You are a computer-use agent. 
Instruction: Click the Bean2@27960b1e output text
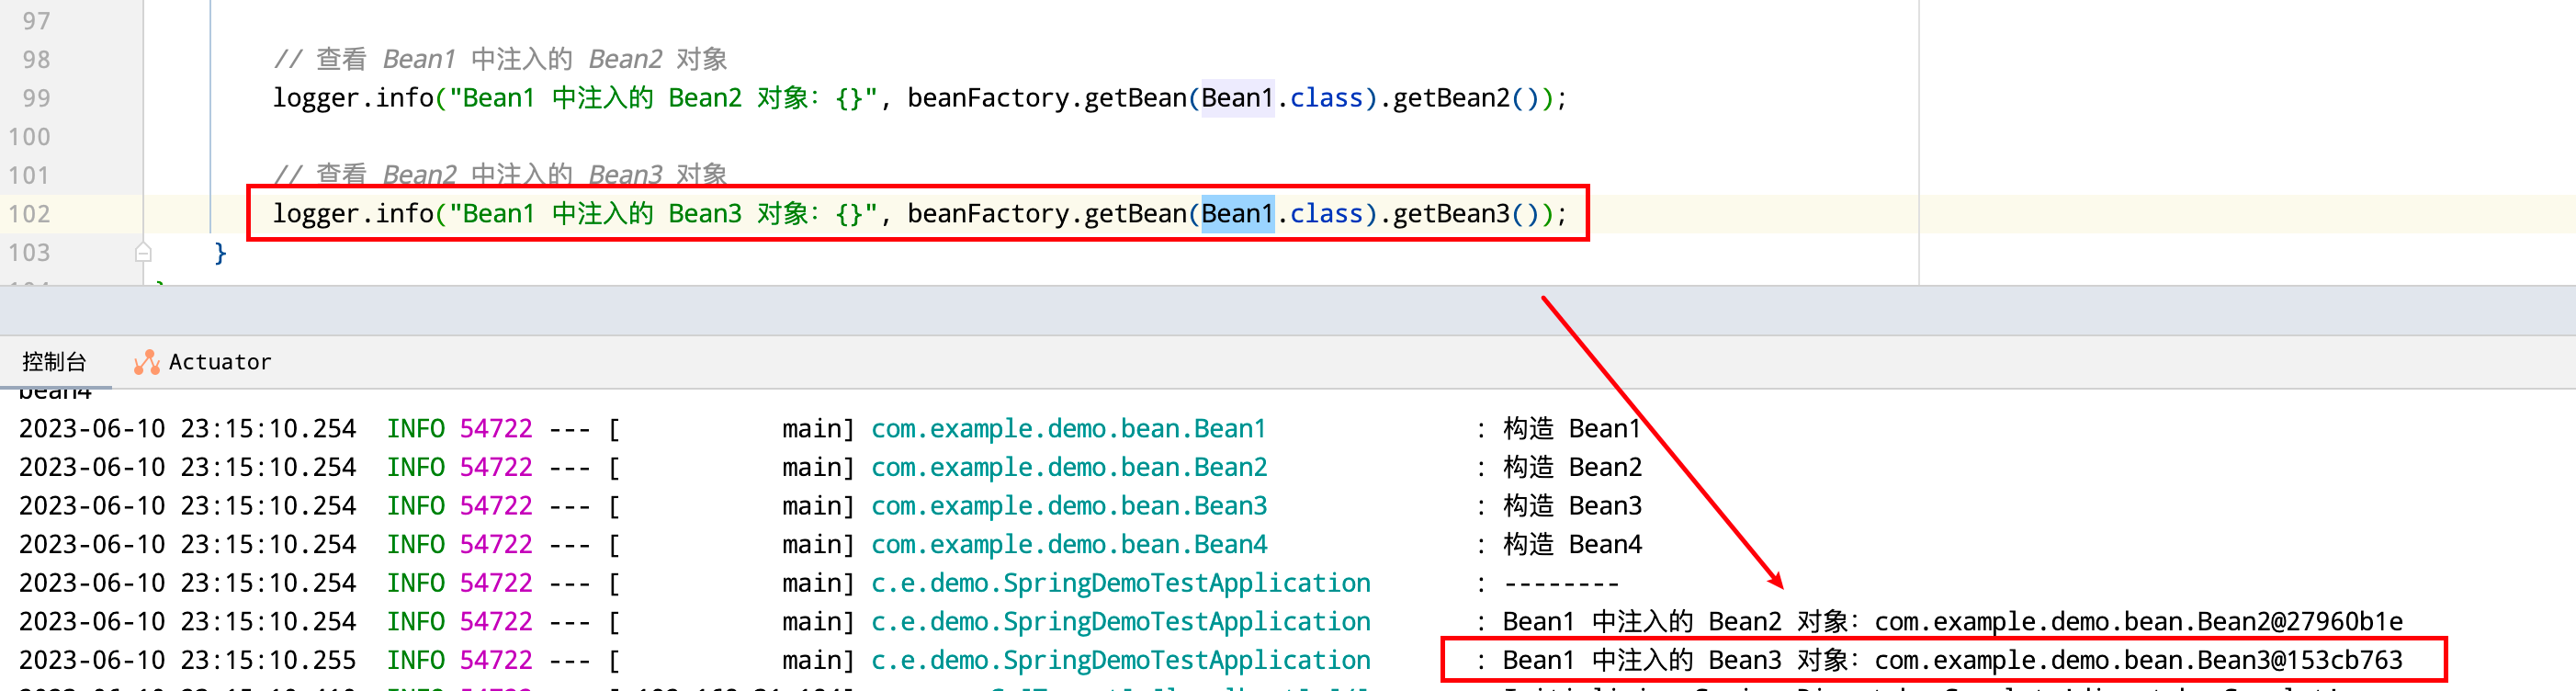(2138, 622)
